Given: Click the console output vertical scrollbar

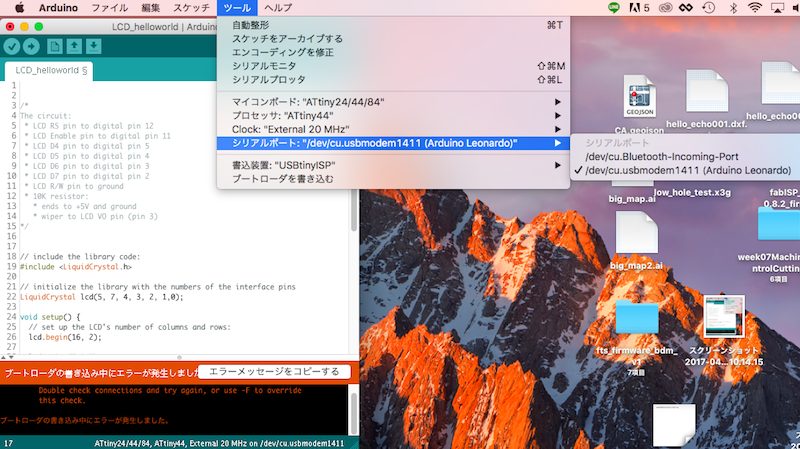Looking at the screenshot, I should pos(354,413).
